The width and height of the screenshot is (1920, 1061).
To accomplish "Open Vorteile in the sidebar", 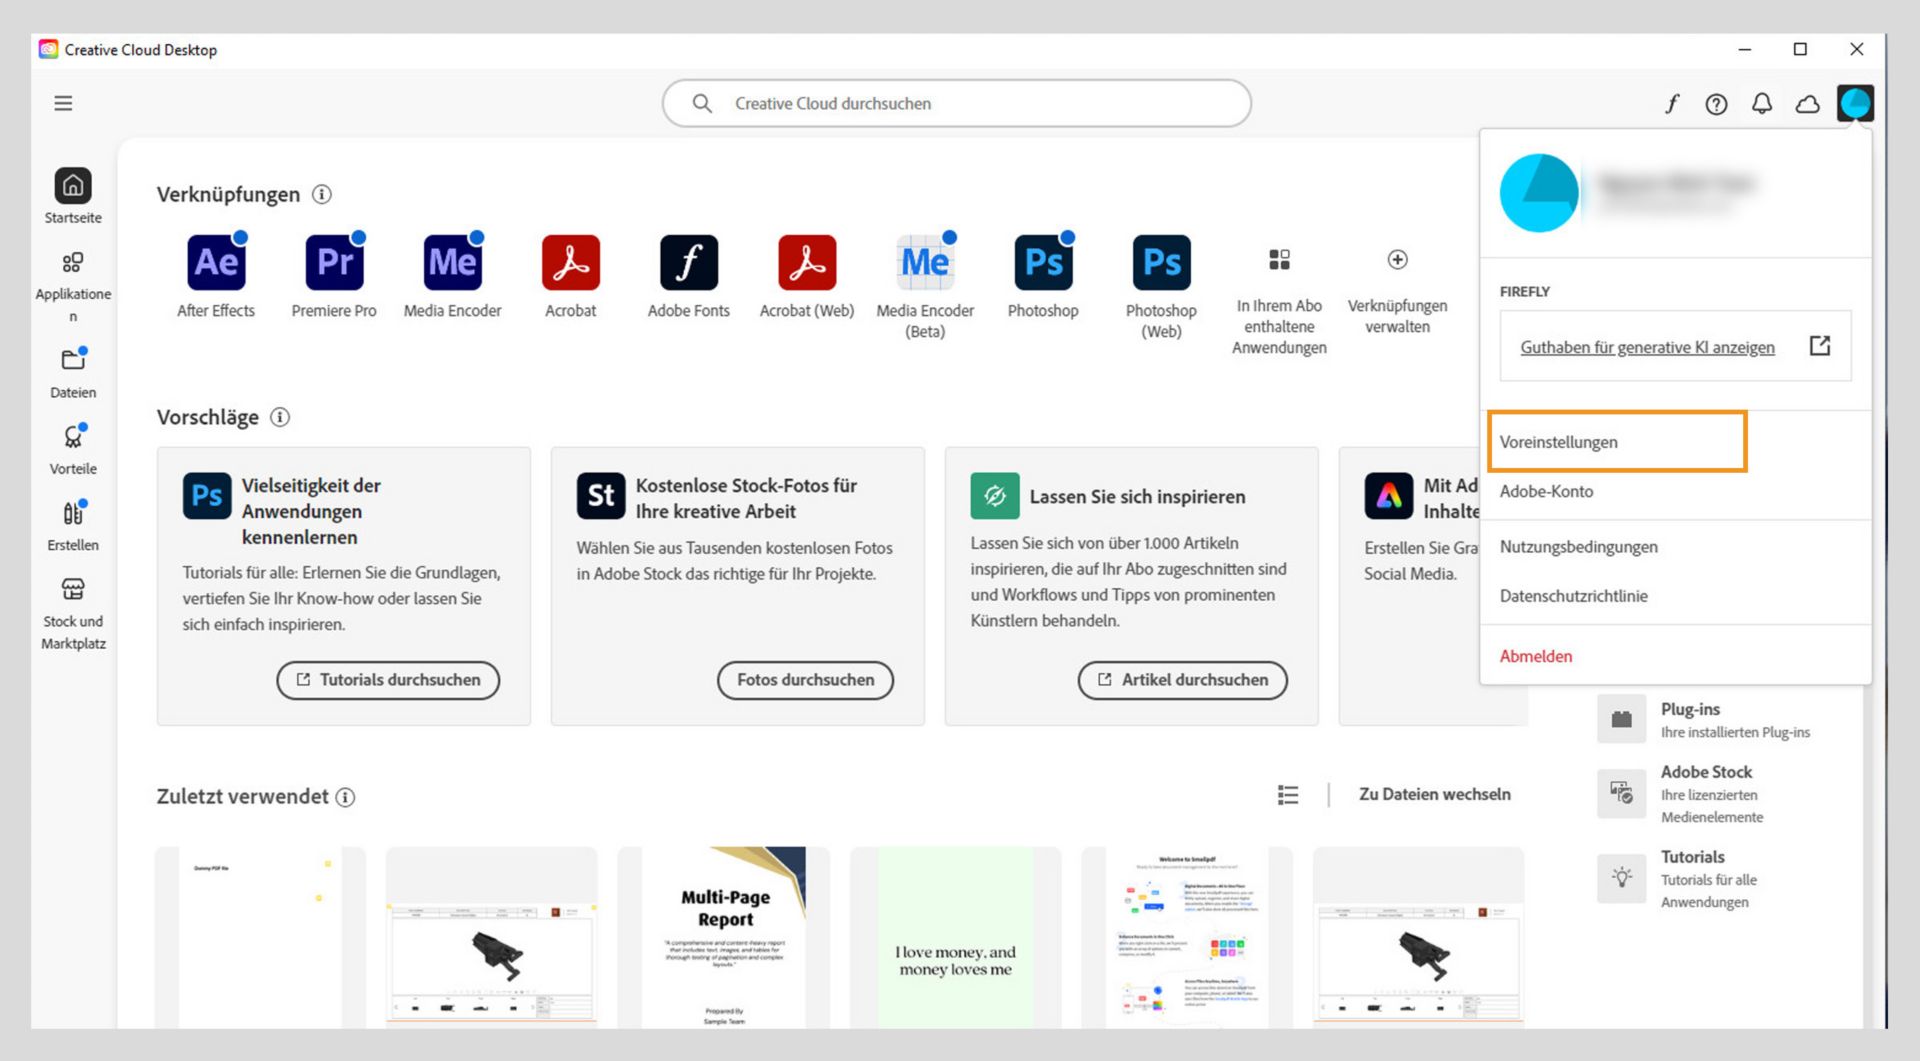I will tap(73, 449).
